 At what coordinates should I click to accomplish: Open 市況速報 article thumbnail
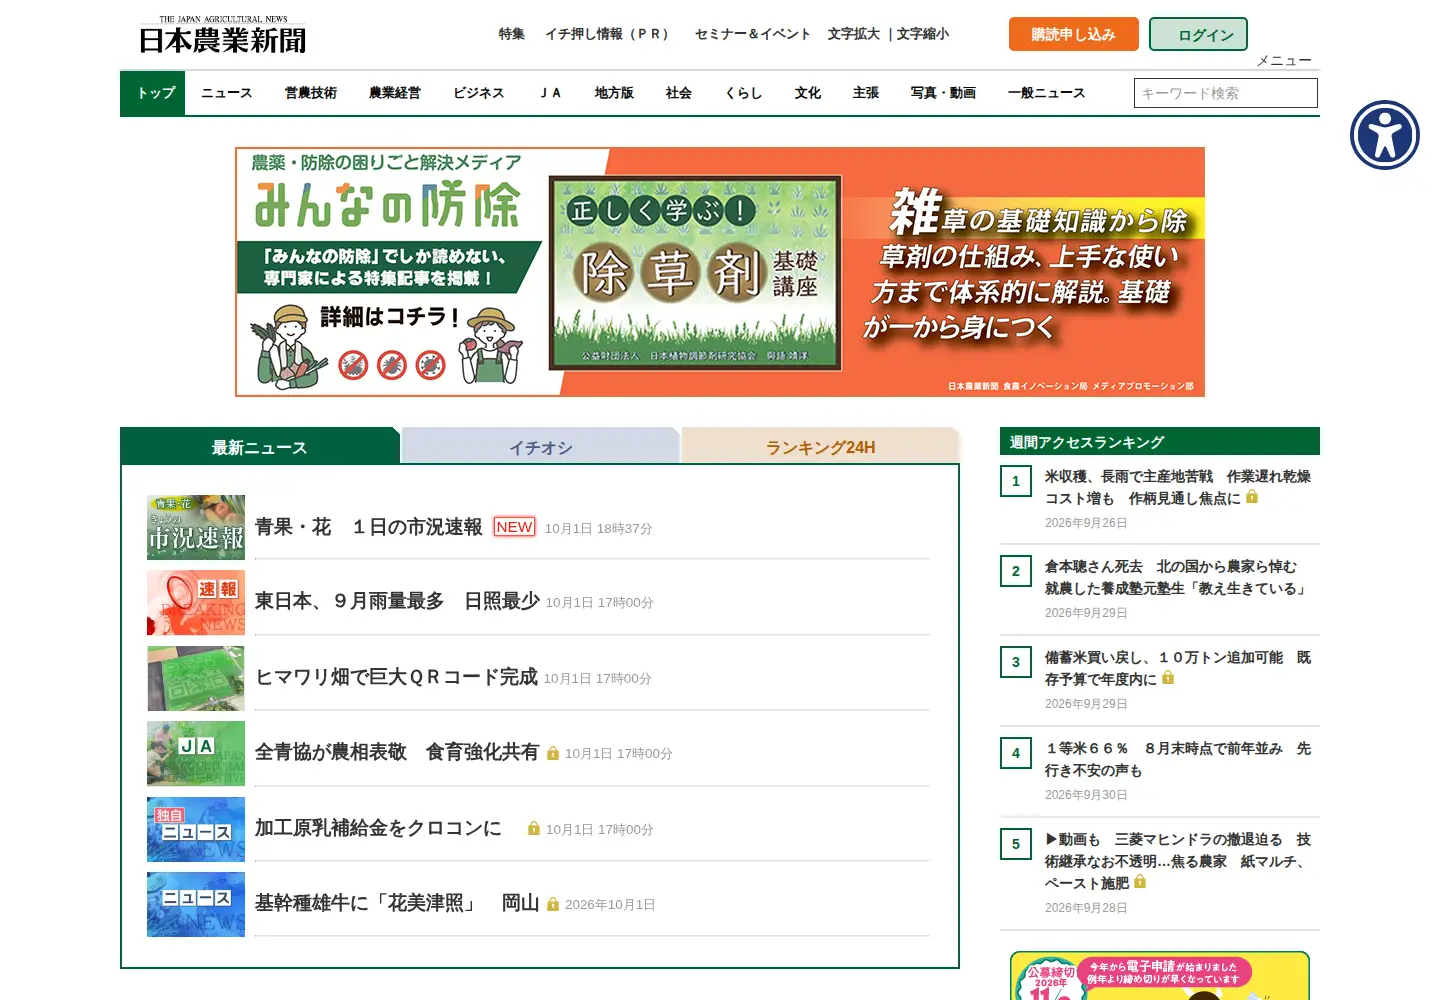pyautogui.click(x=196, y=527)
